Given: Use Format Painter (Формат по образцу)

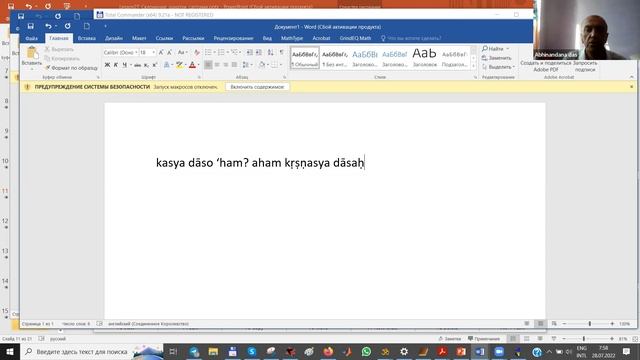Looking at the screenshot, I should coord(71,68).
